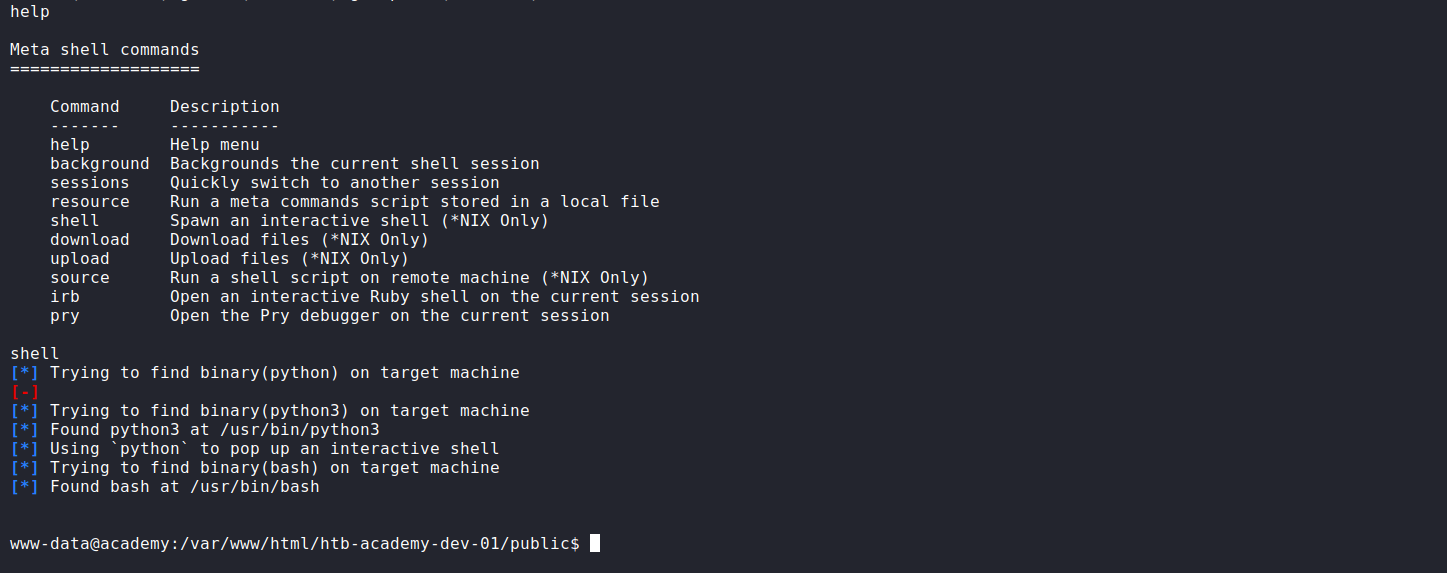Click the 'Description' column header
Screen dimensions: 1447x573
coord(225,107)
